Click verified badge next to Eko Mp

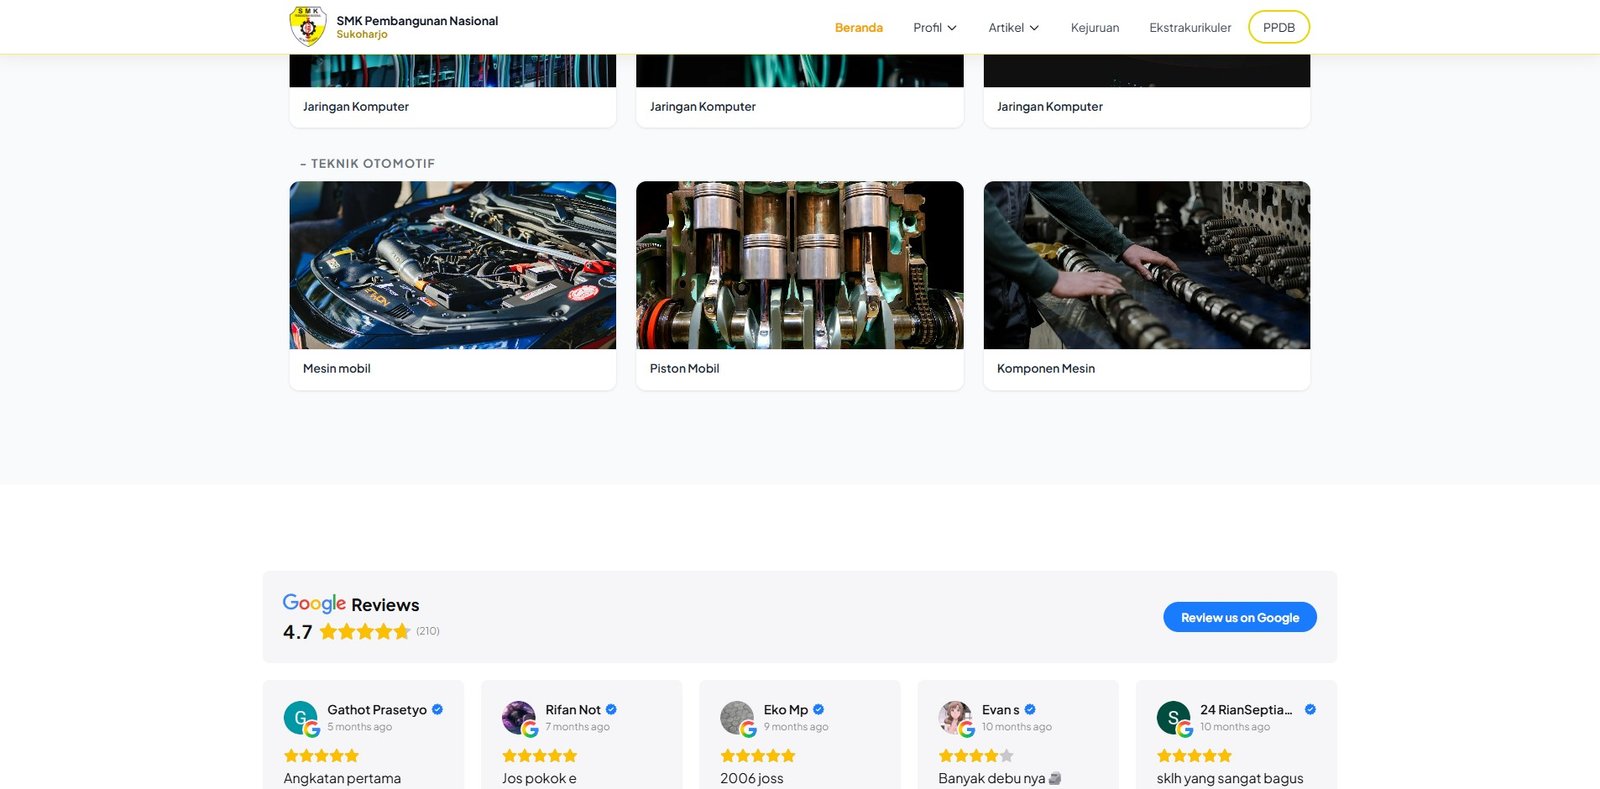tap(818, 710)
